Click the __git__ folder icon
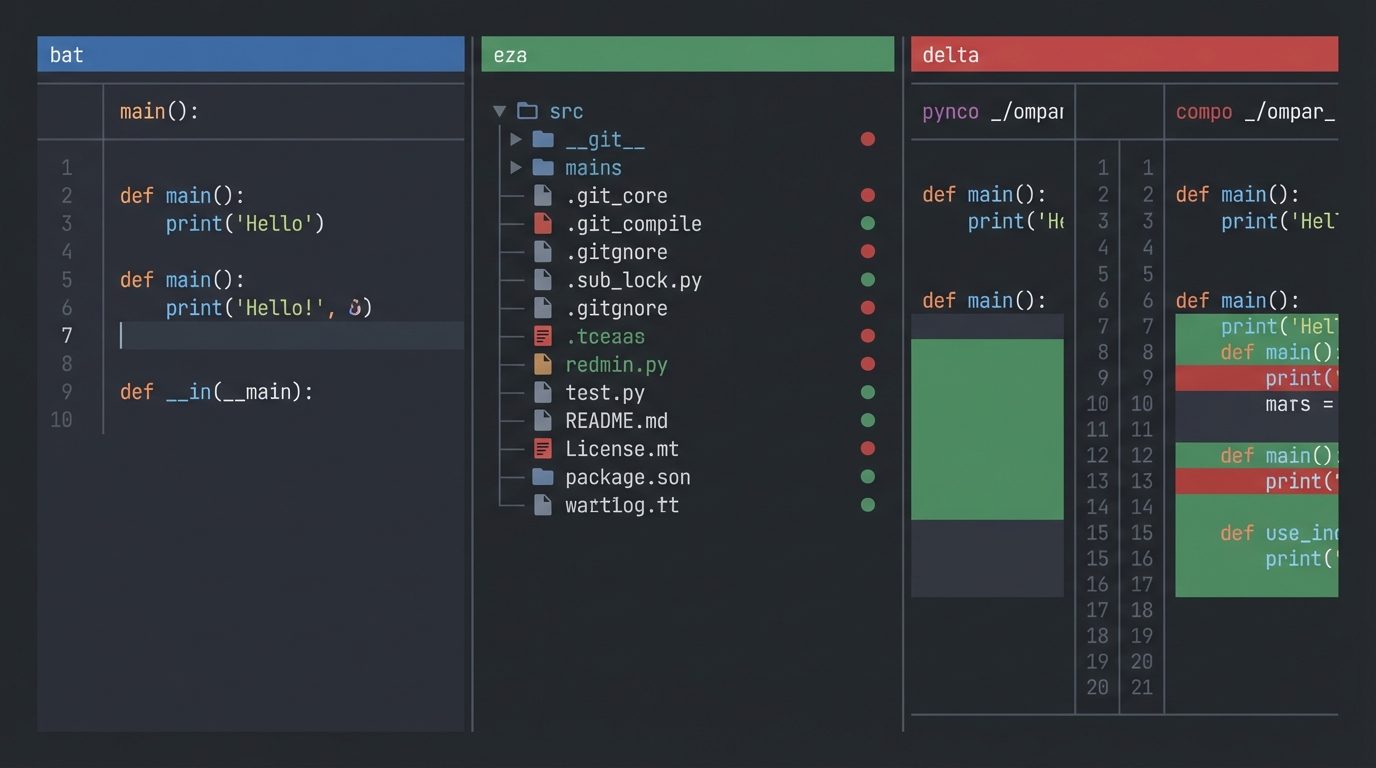This screenshot has height=768, width=1376. (543, 139)
